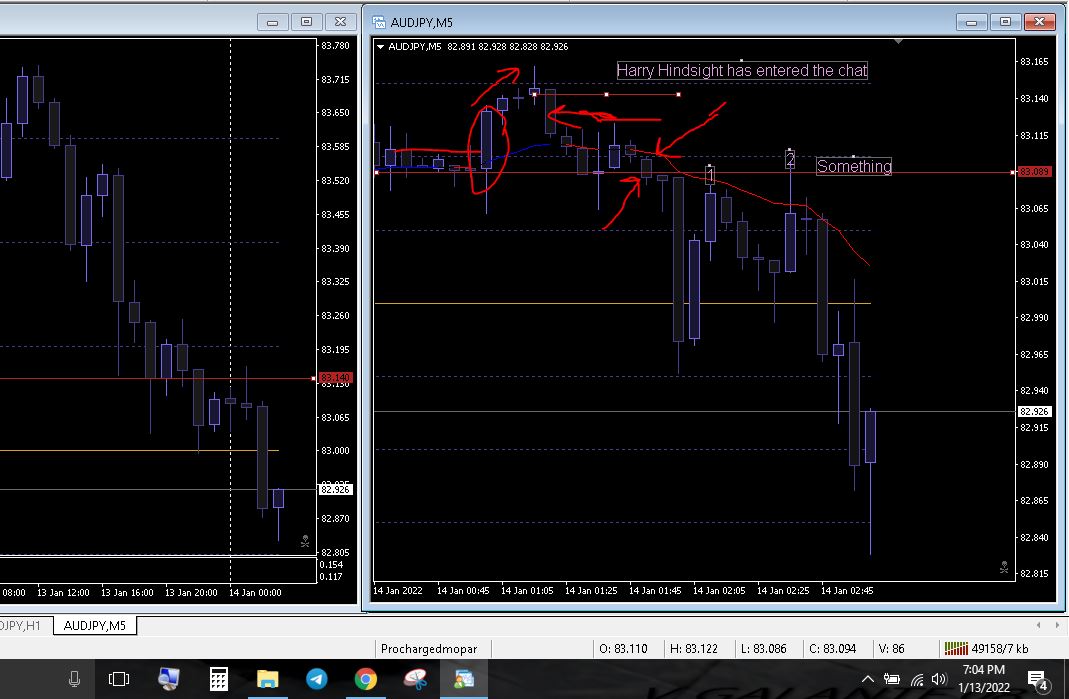Open Telegram from the taskbar
1069x699 pixels.
coord(316,679)
